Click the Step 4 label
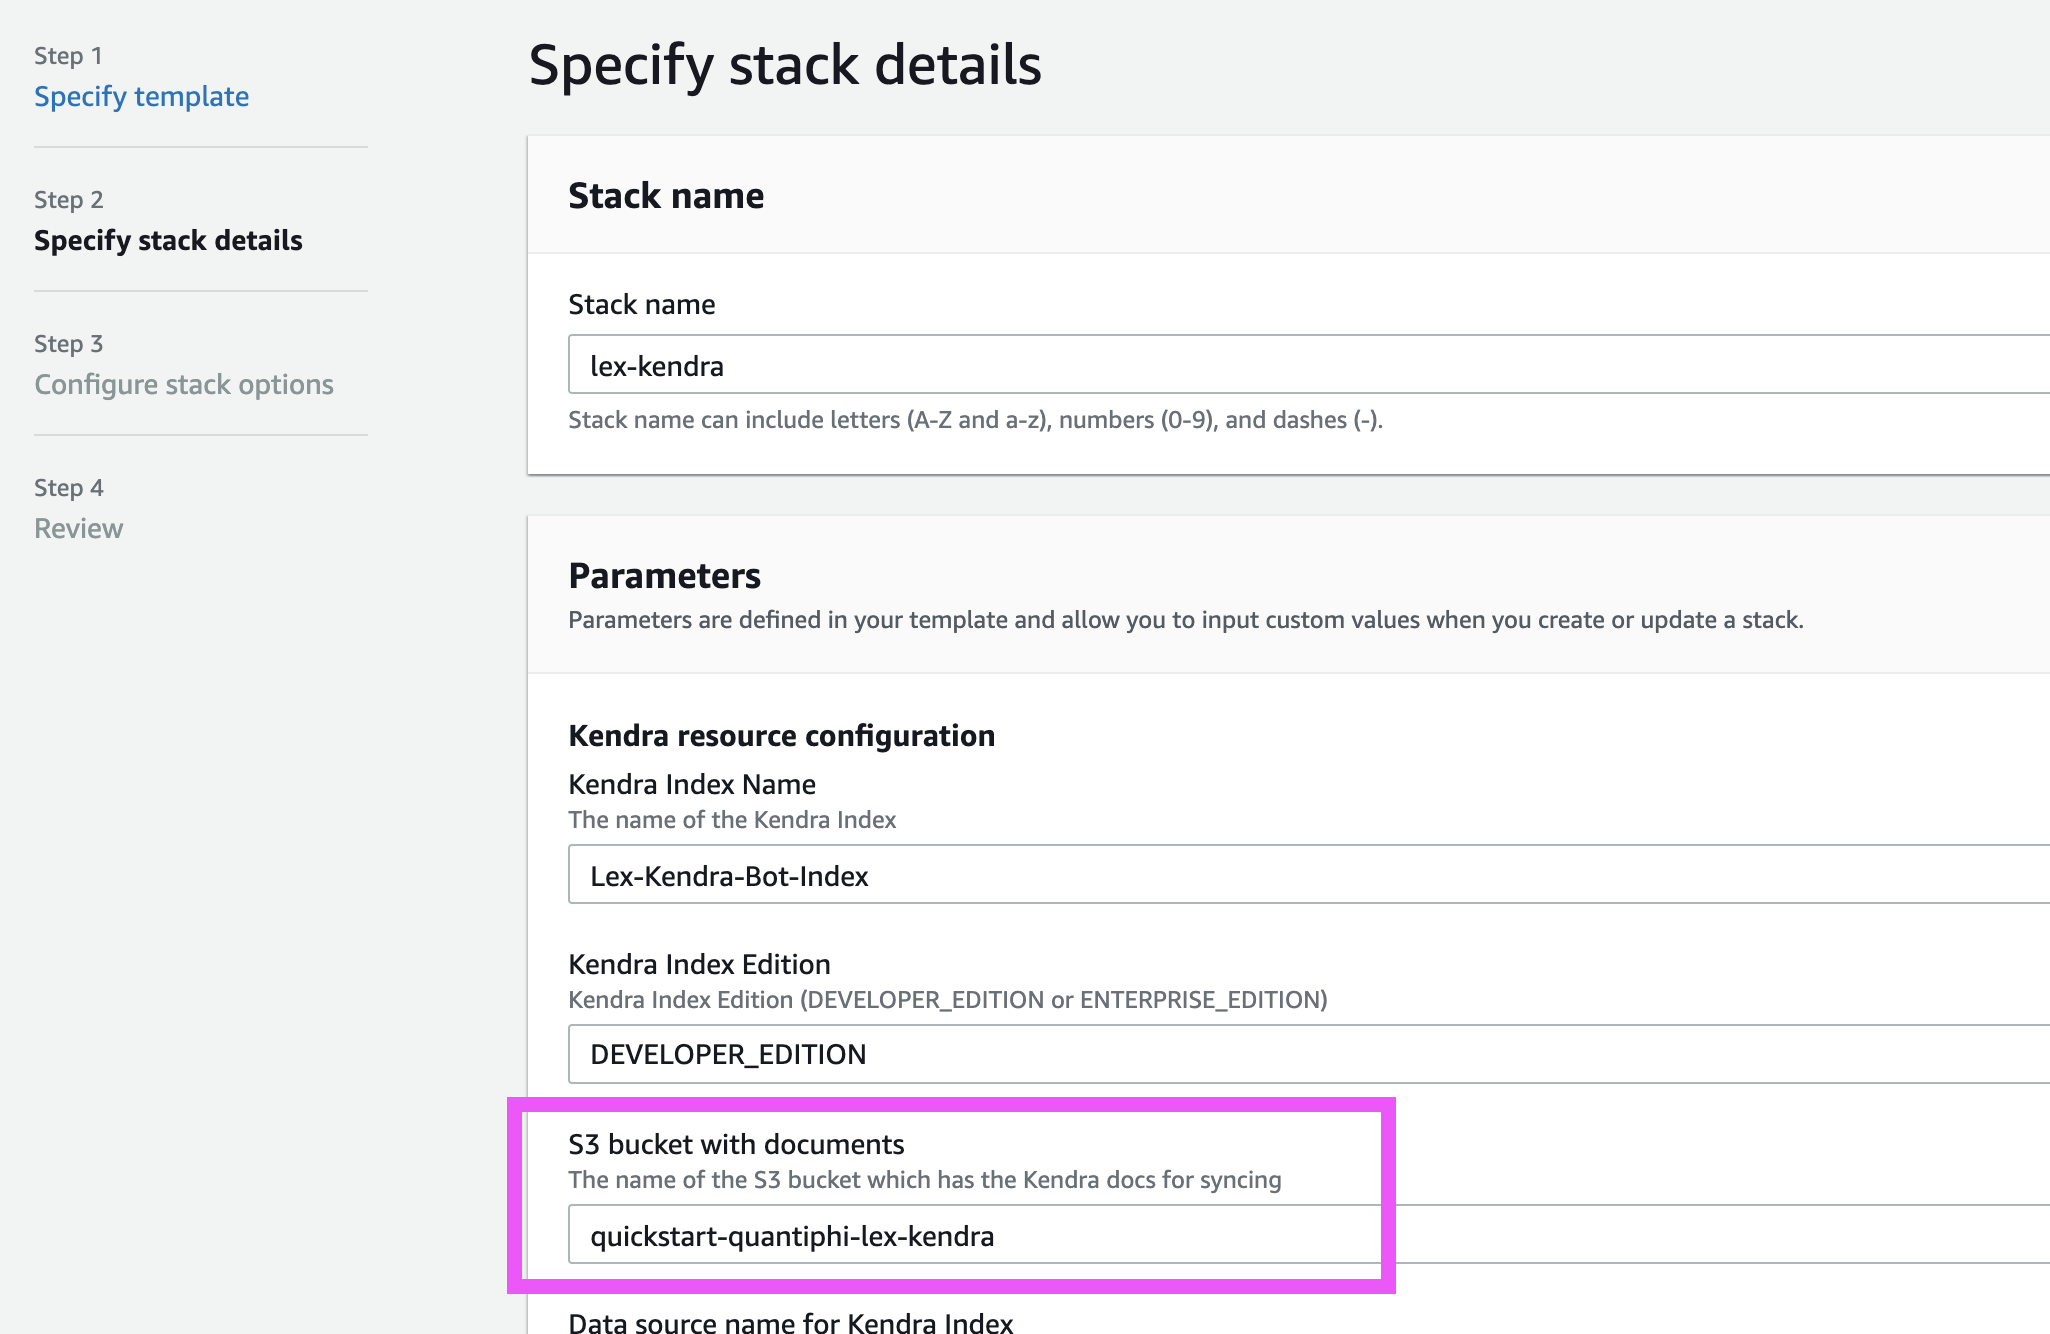This screenshot has width=2050, height=1334. coord(68,488)
